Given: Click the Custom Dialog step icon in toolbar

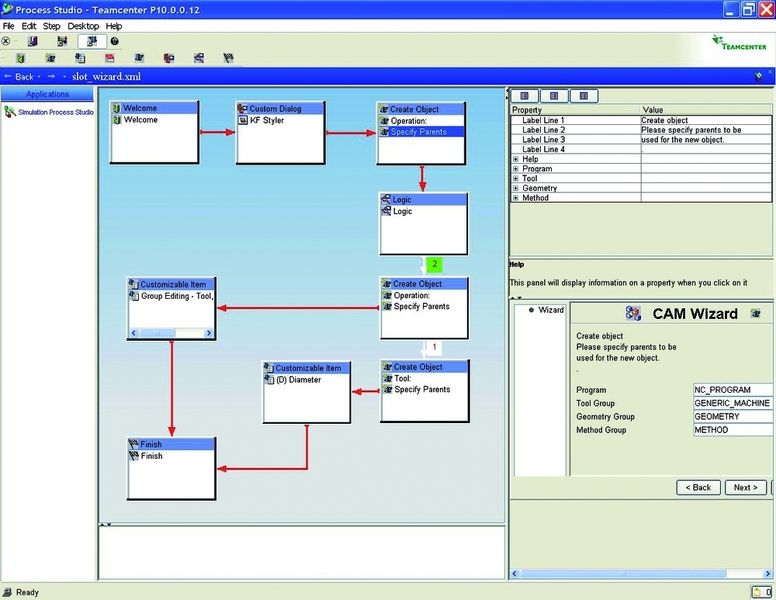Looking at the screenshot, I should click(x=169, y=58).
